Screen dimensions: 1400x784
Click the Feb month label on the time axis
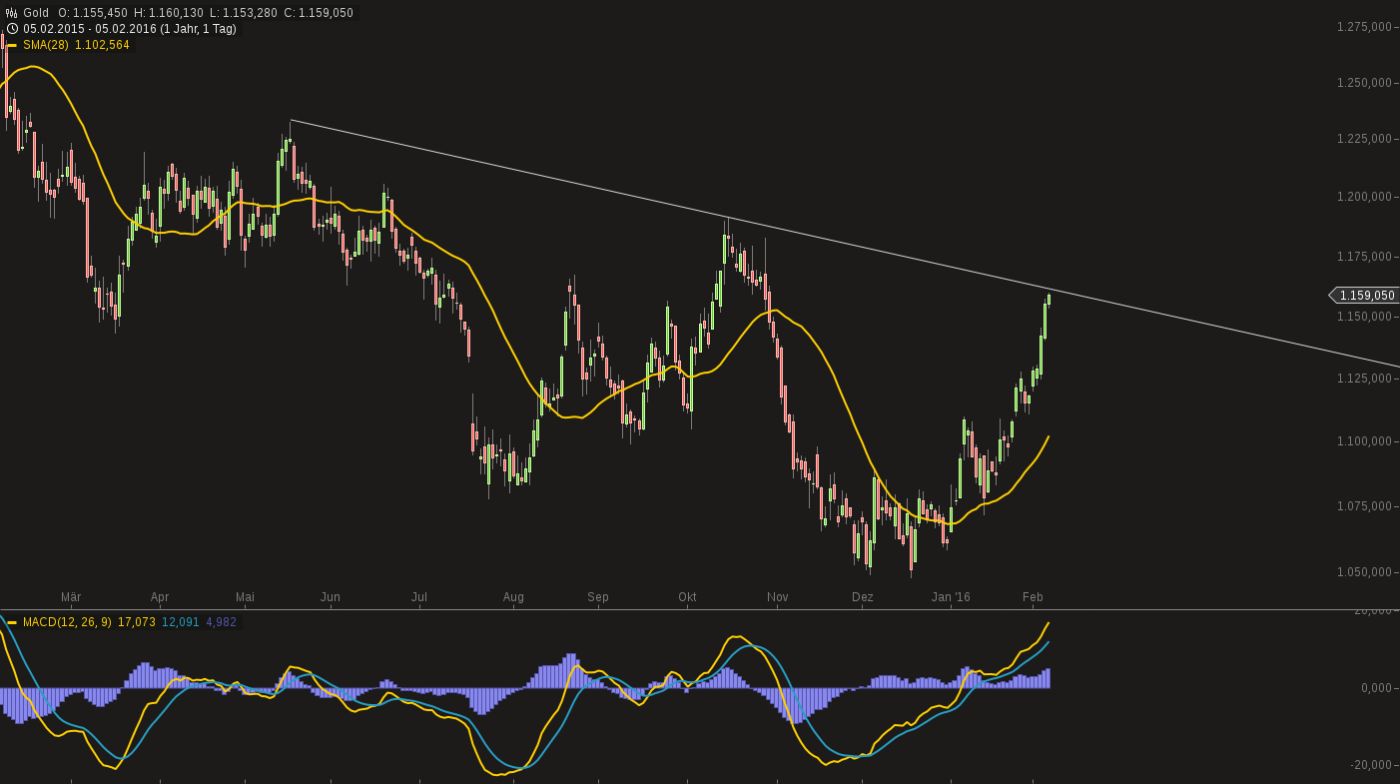tap(1033, 597)
